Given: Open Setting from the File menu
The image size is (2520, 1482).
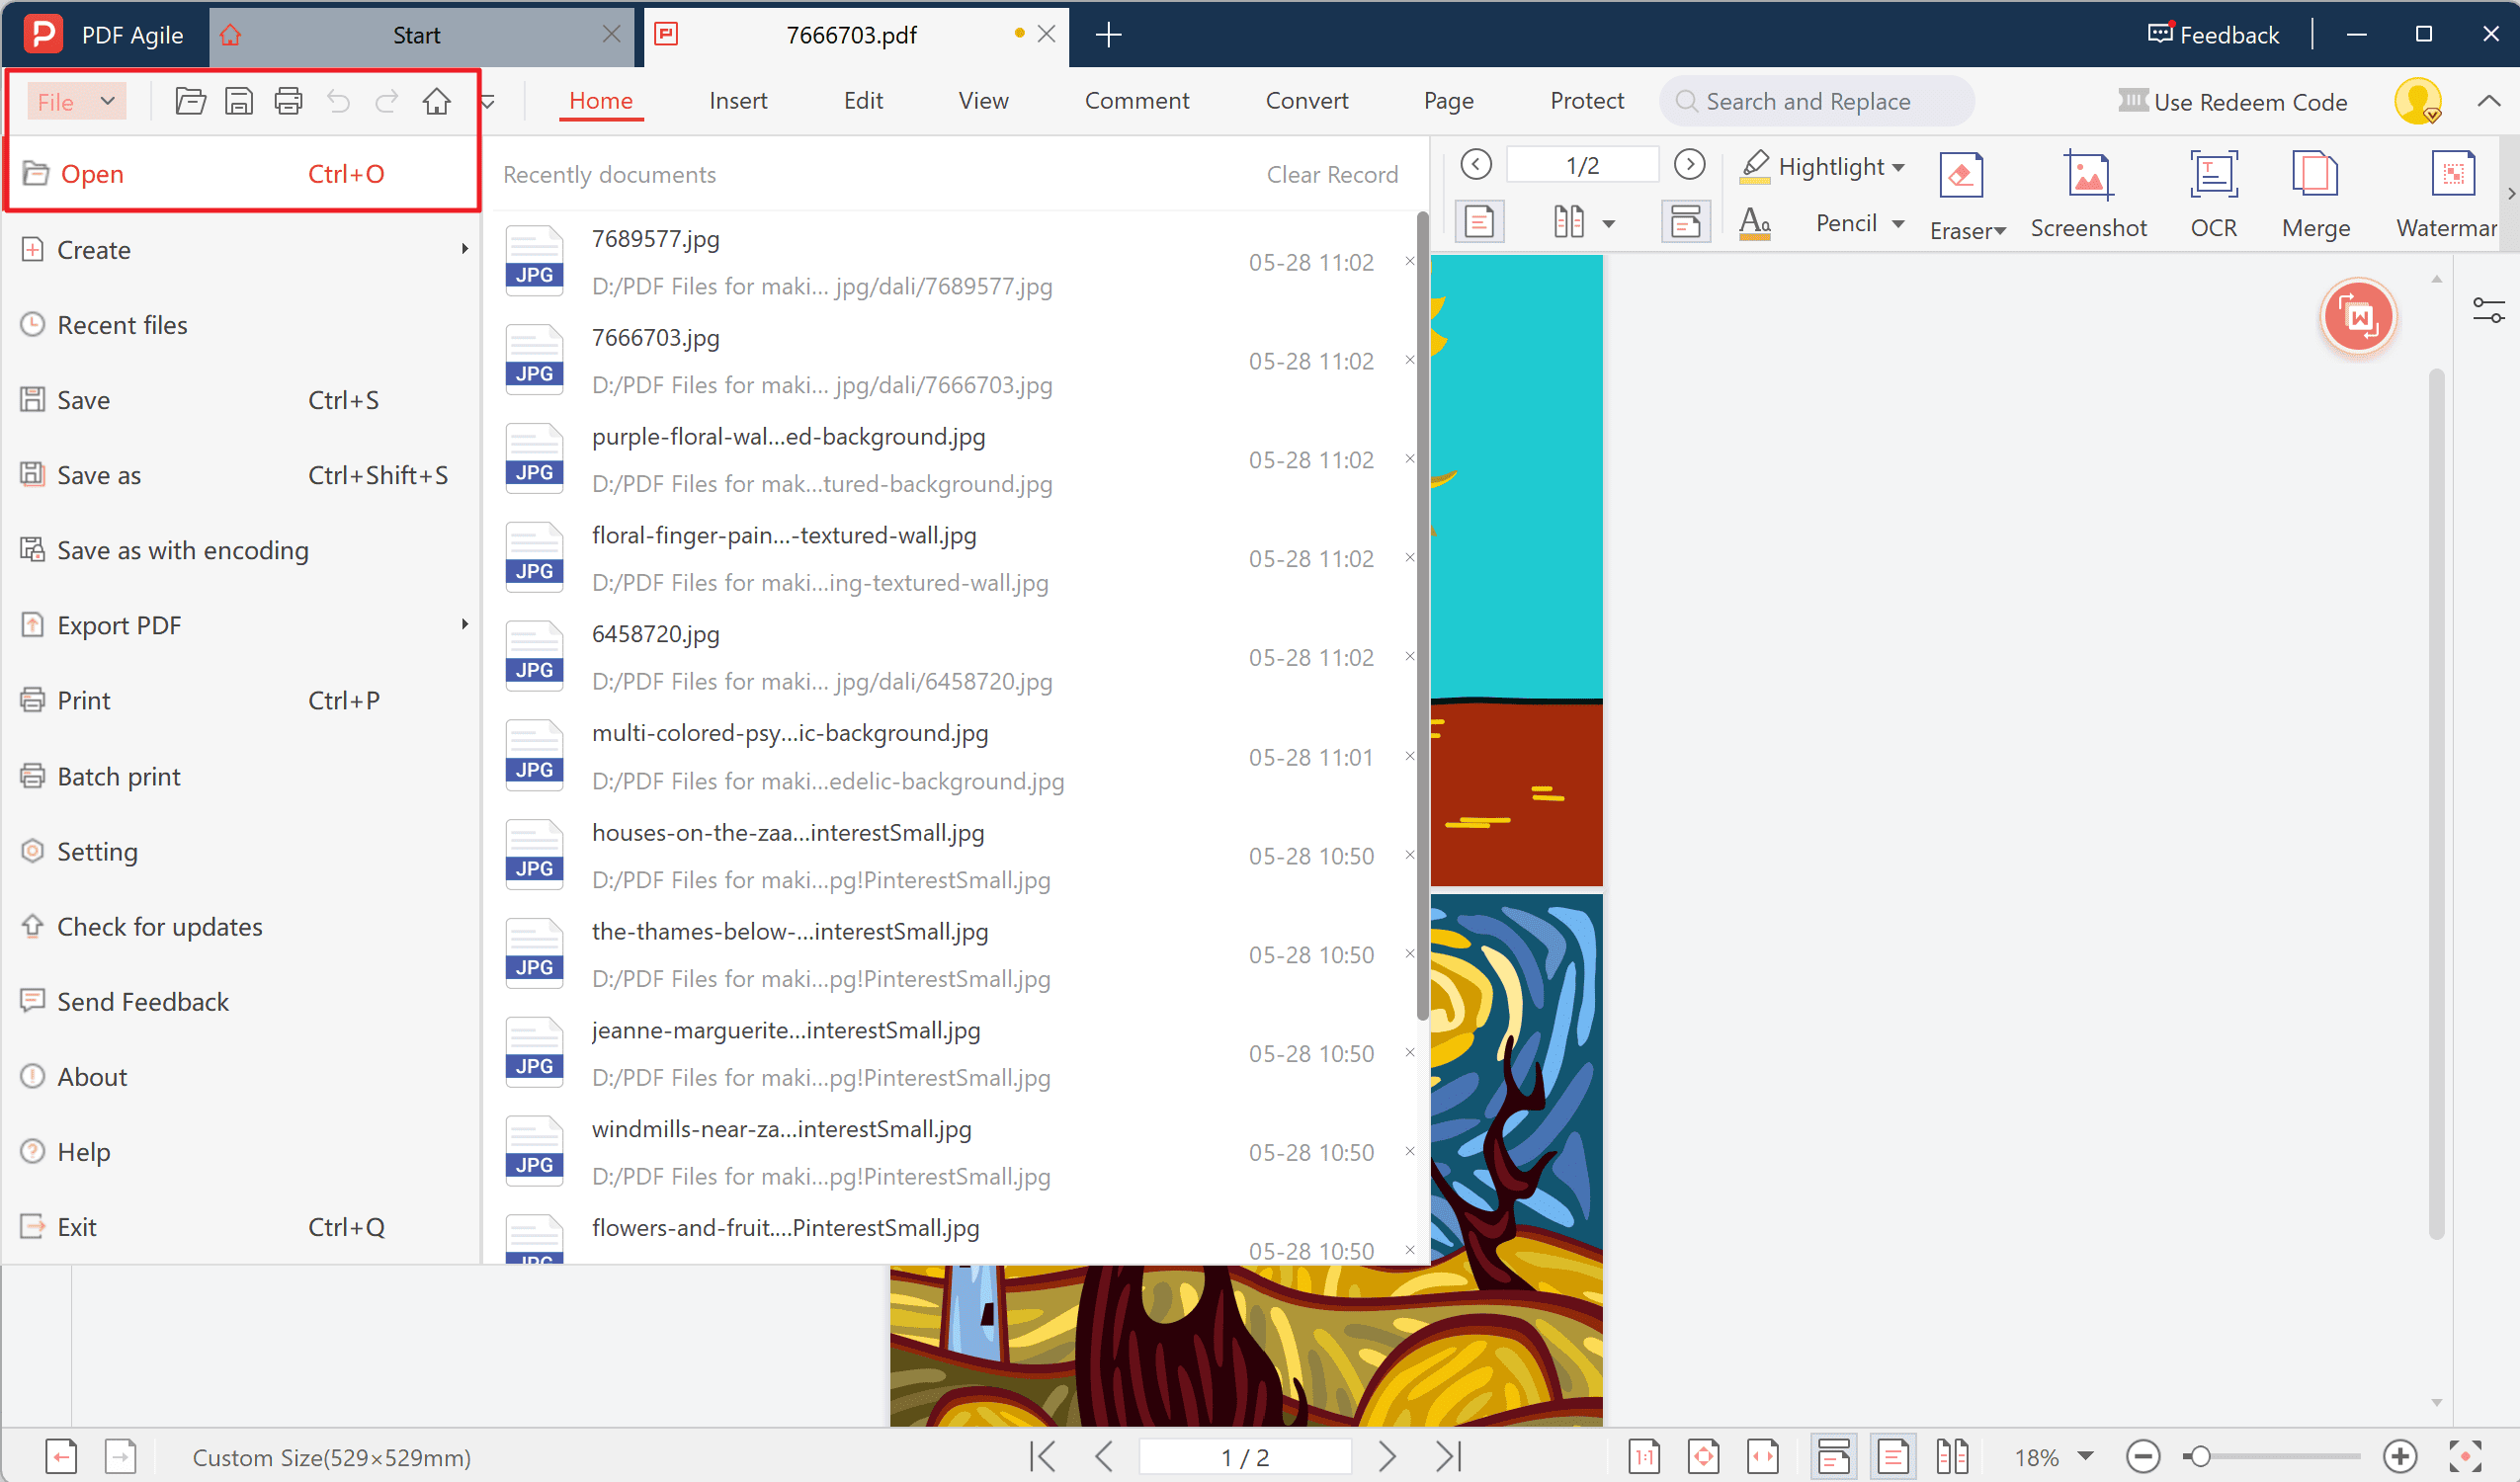Looking at the screenshot, I should pos(240,851).
